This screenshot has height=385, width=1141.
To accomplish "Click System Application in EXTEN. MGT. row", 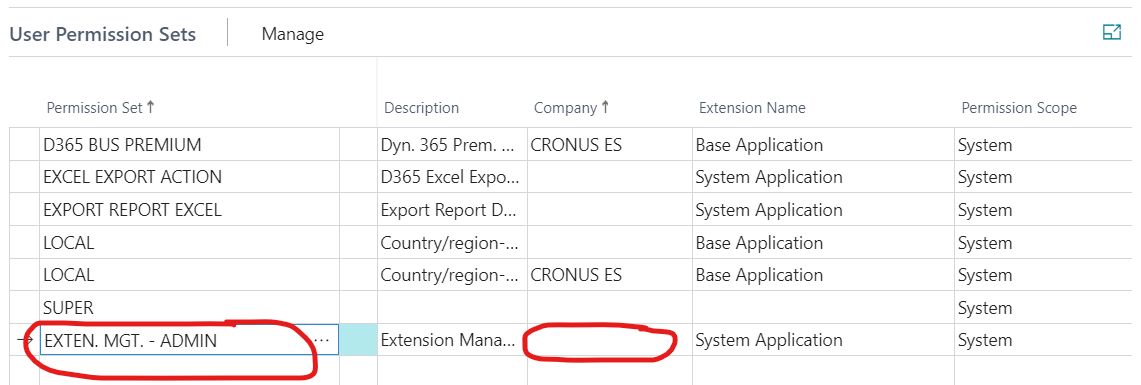I will point(823,340).
